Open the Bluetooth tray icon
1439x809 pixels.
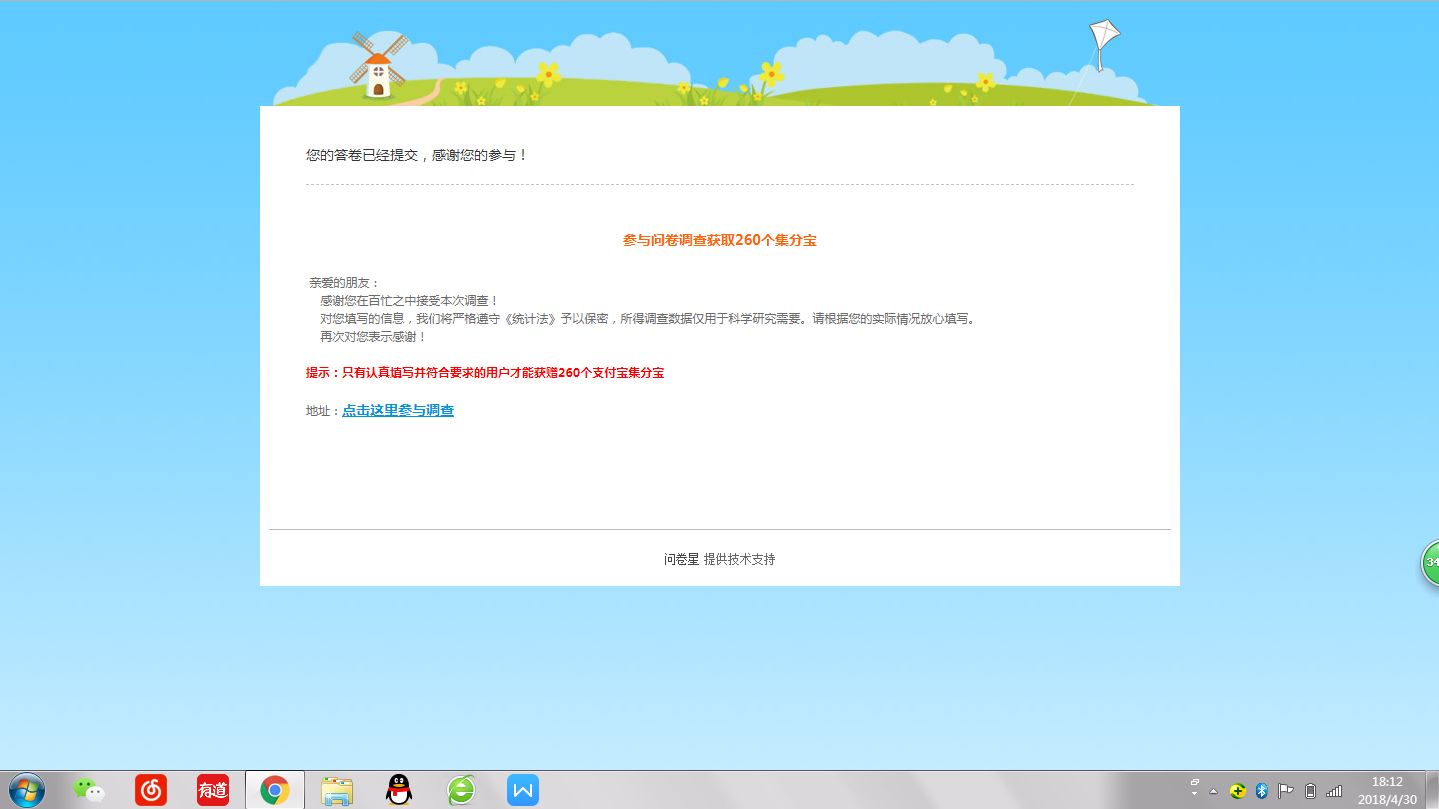point(1262,791)
